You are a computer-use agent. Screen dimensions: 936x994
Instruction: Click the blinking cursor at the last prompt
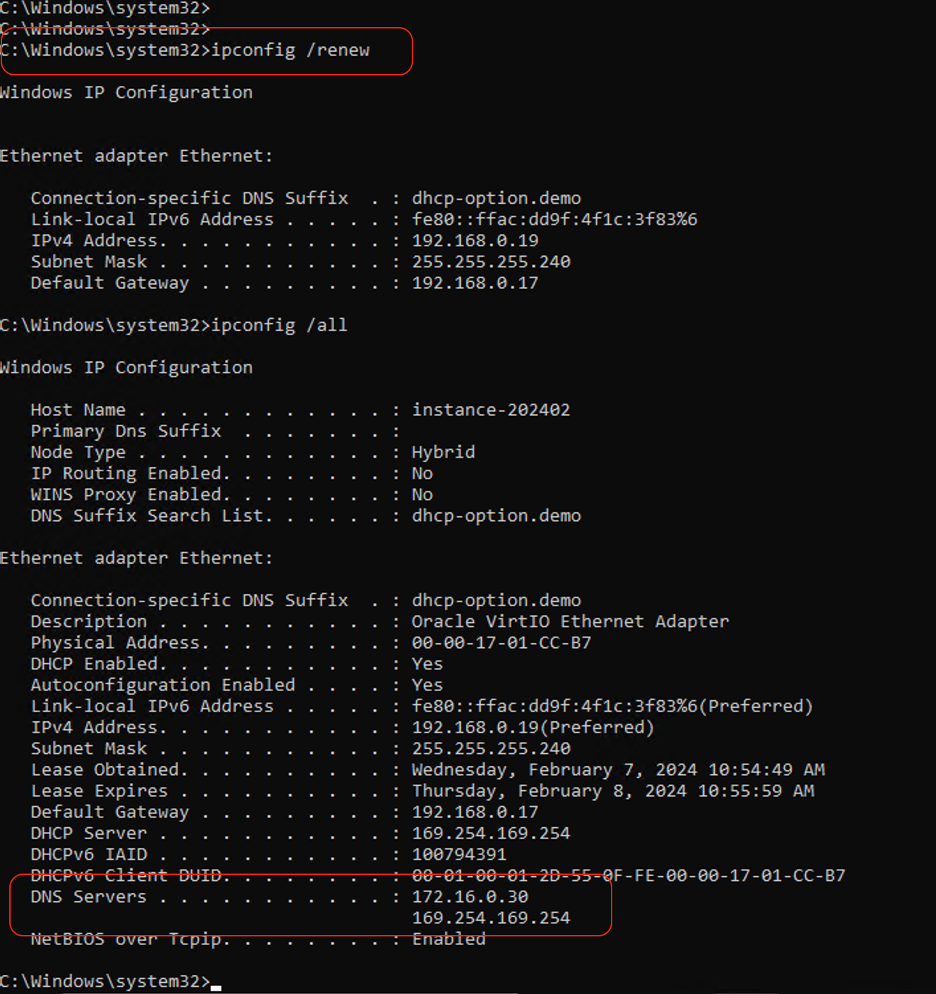[216, 984]
